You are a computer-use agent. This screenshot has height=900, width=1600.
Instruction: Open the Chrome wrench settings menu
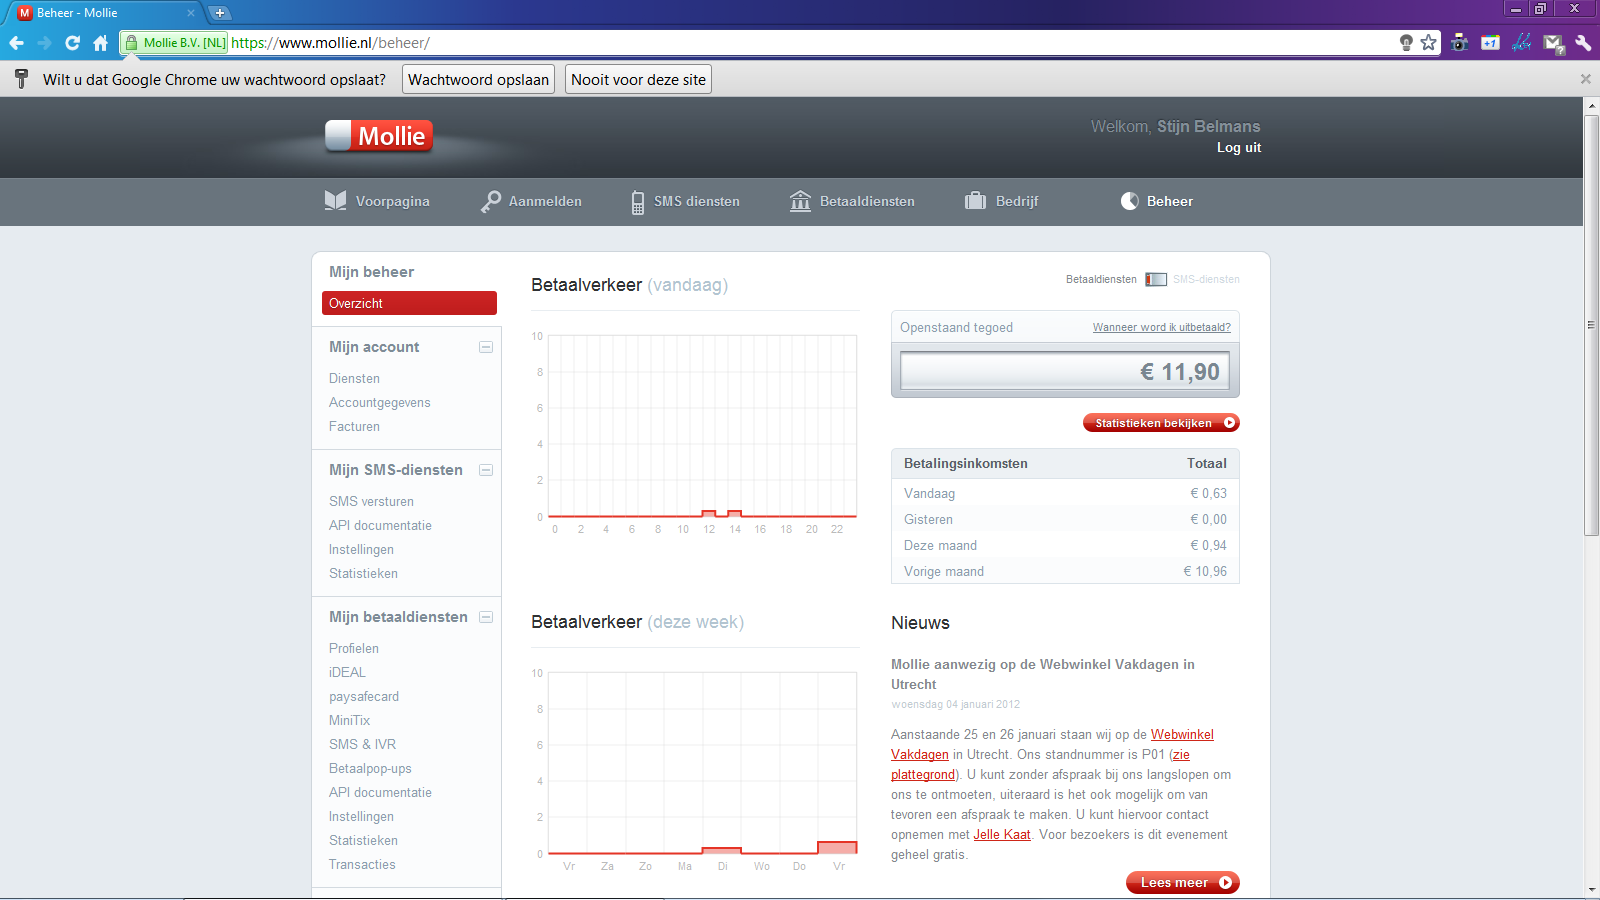tap(1583, 43)
